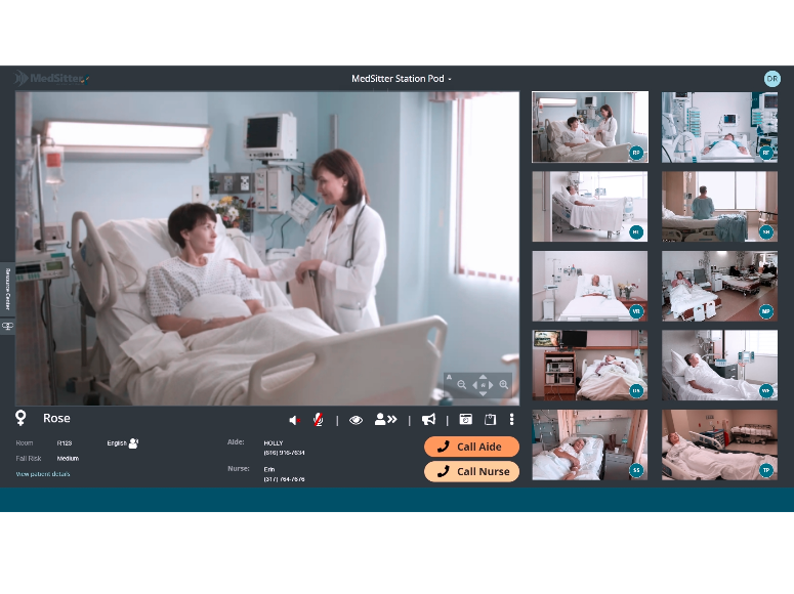Open the Resource Center side tab

point(7,288)
